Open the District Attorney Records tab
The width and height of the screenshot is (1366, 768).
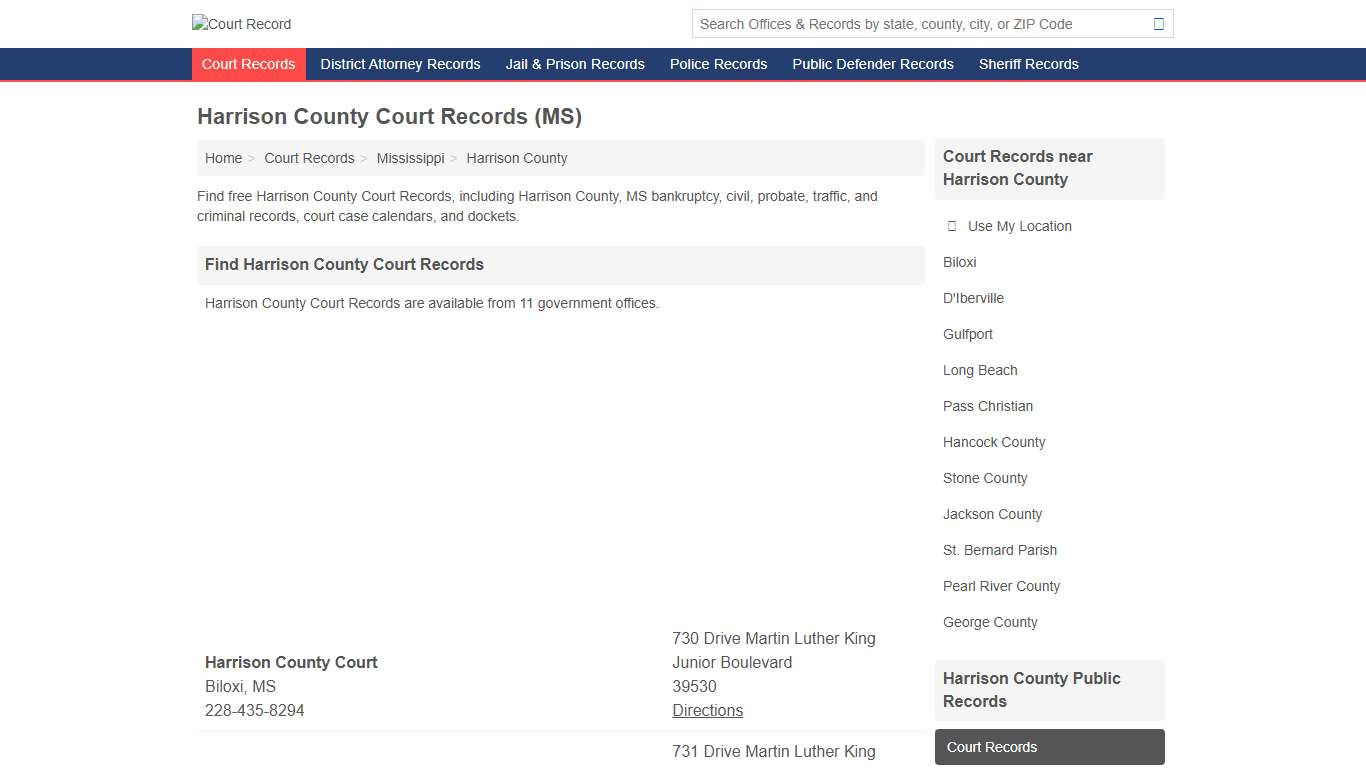(400, 64)
